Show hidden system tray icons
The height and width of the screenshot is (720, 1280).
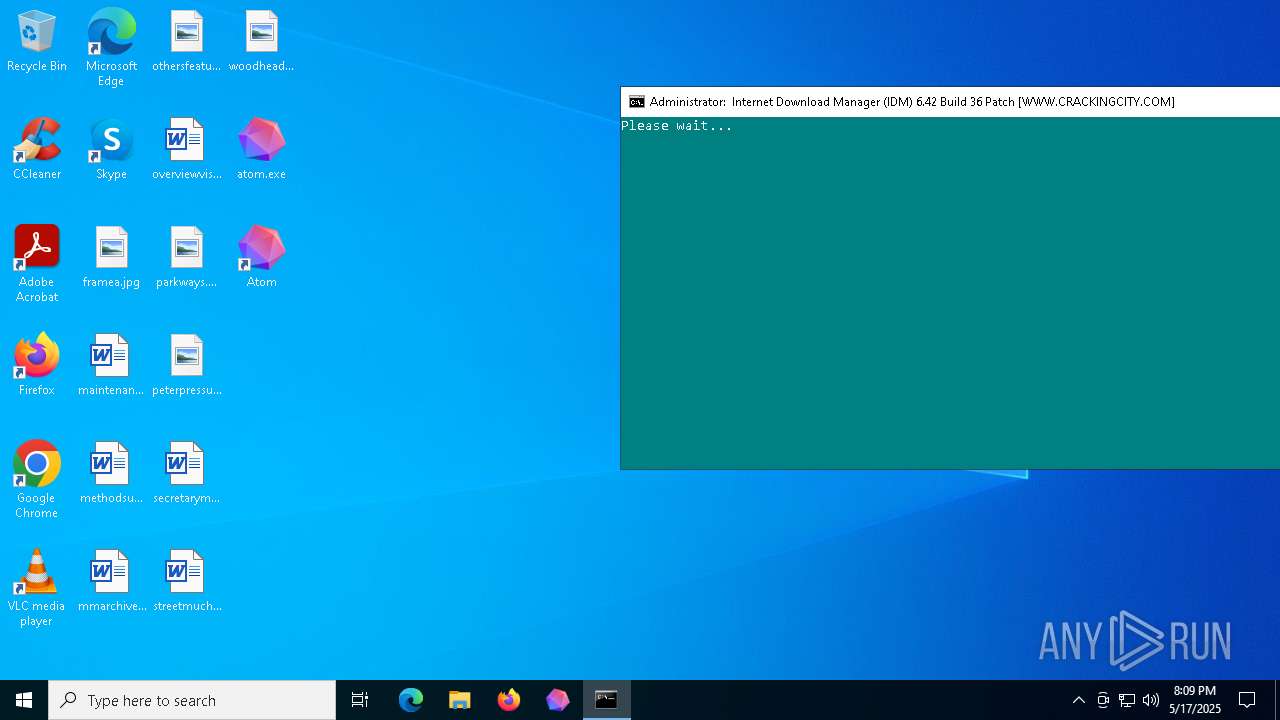point(1079,700)
